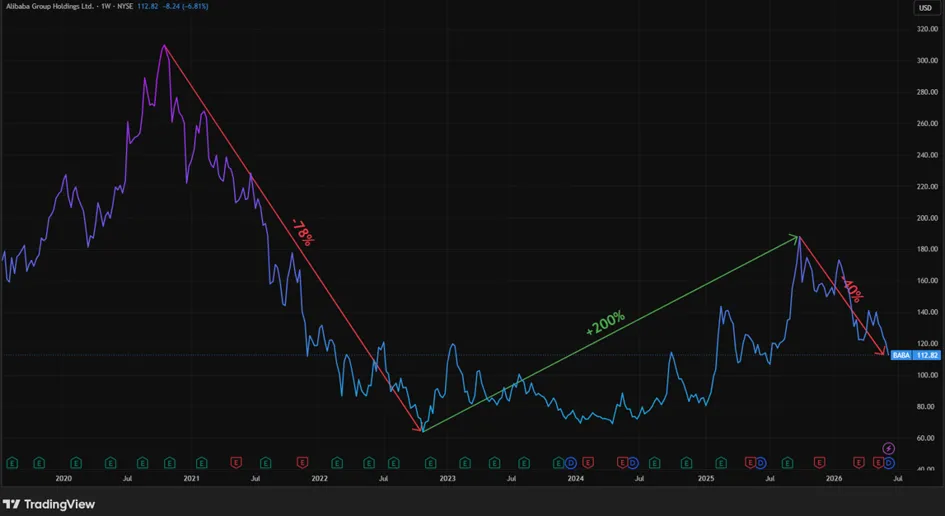Viewport: 945px width, 516px height.
Task: Click the 200.00 price axis label
Action: (927, 218)
